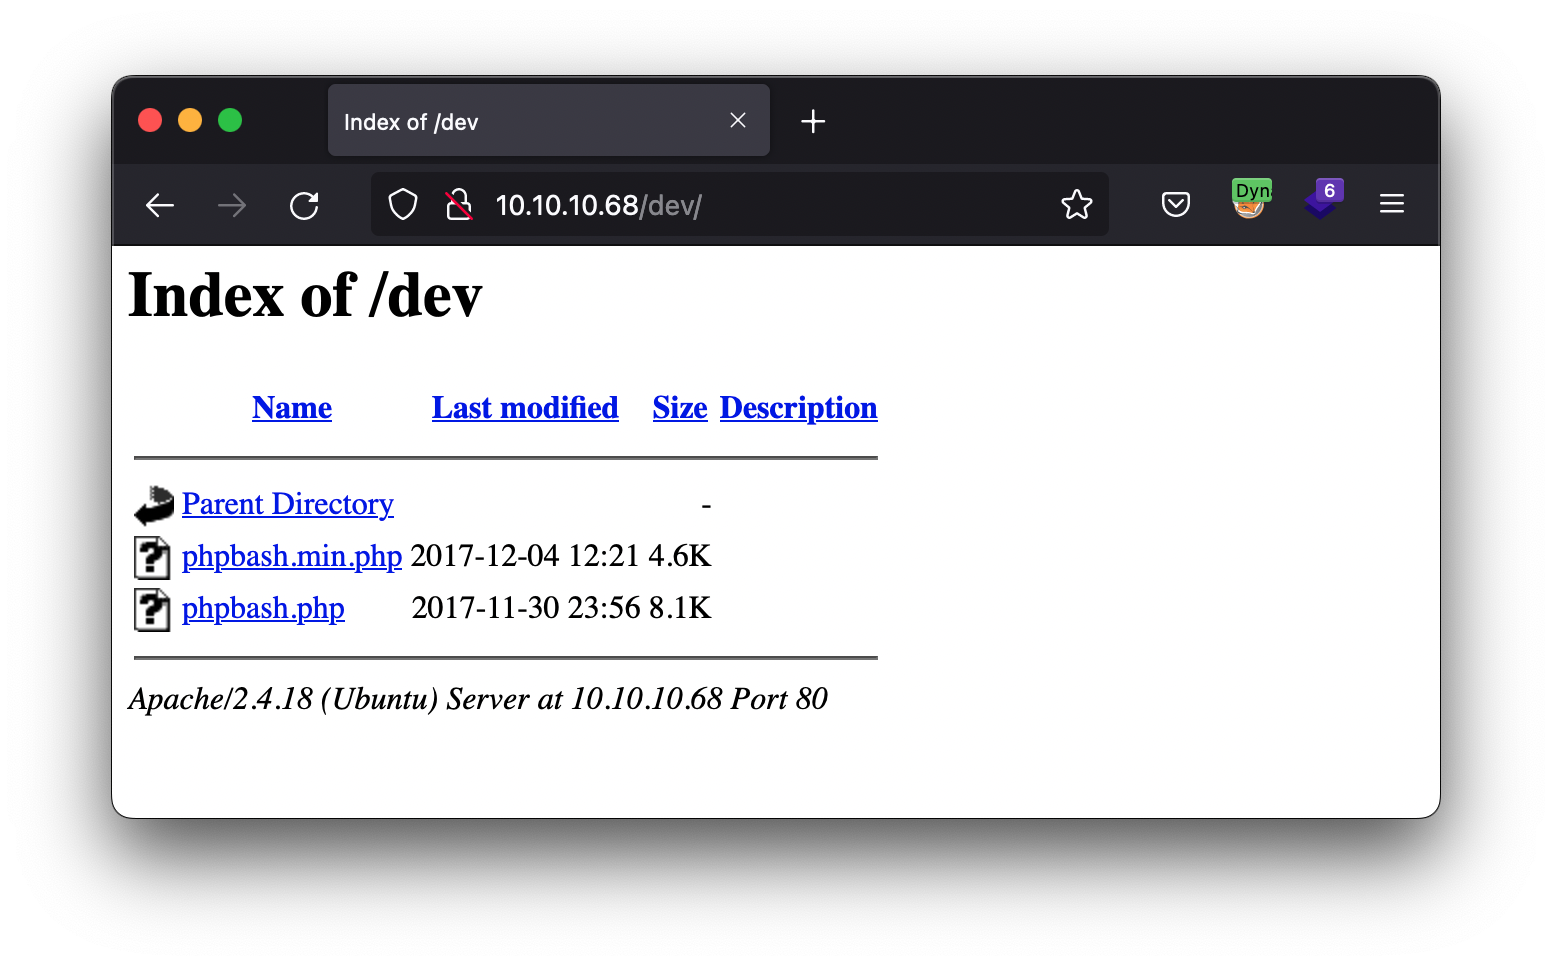Open the tracking protection shield icon

click(403, 205)
